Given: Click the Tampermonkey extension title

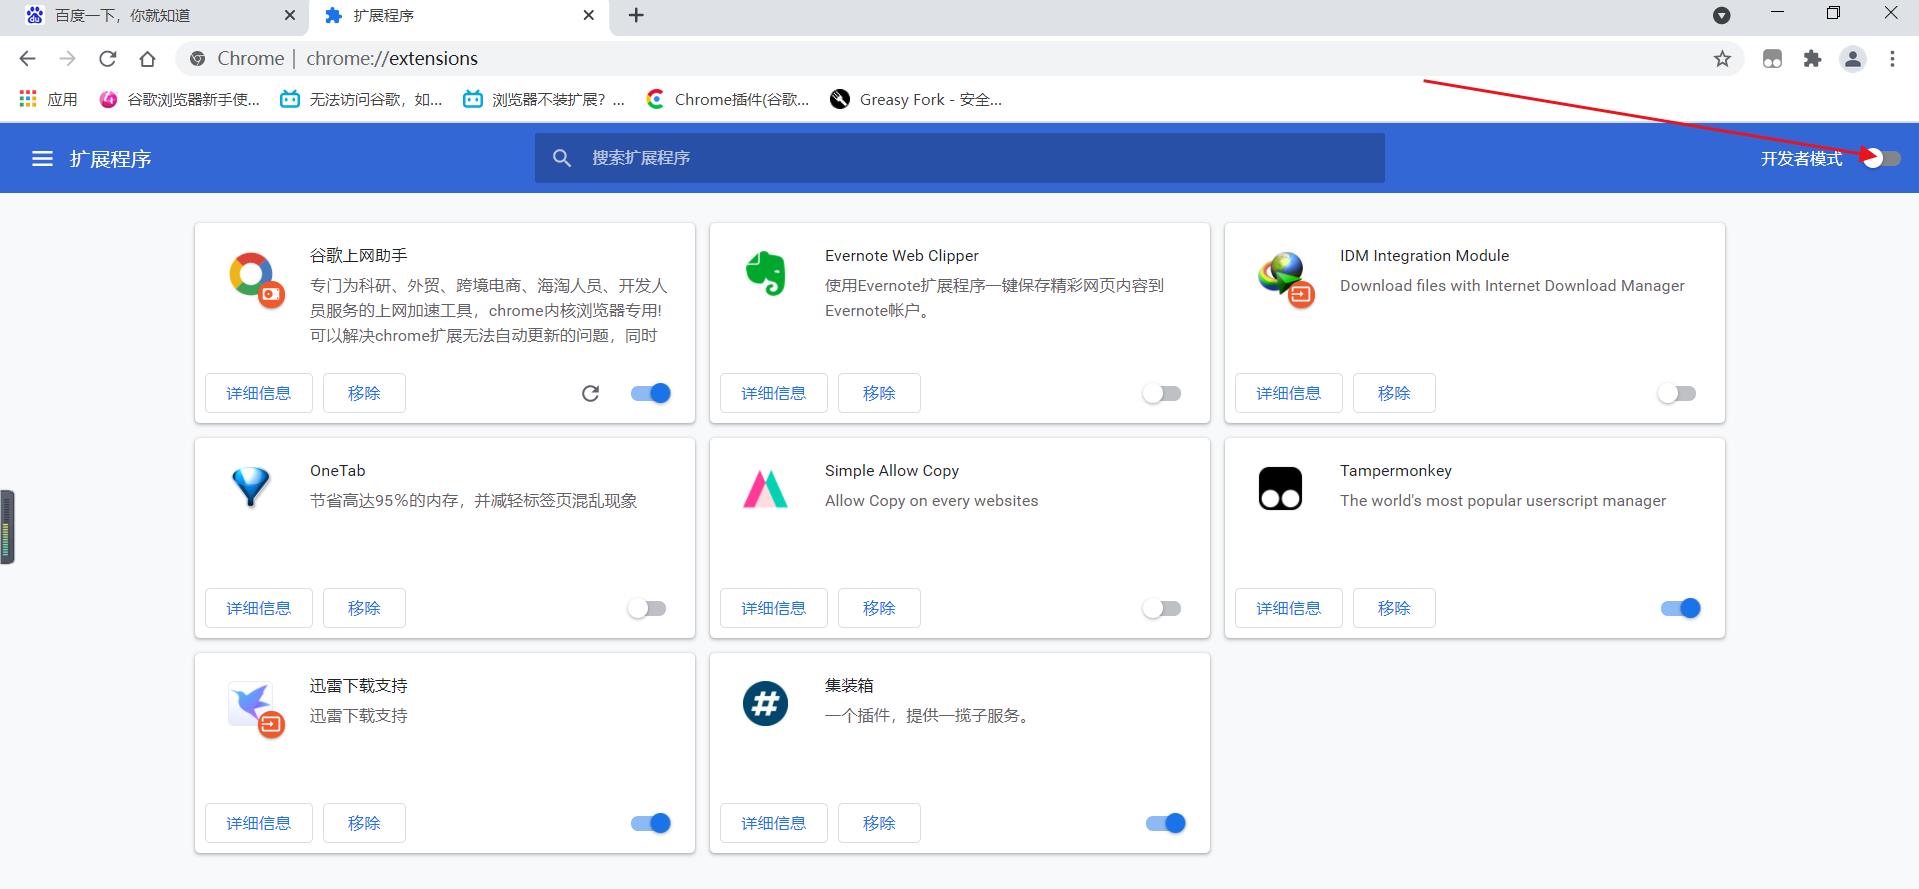Looking at the screenshot, I should tap(1396, 471).
